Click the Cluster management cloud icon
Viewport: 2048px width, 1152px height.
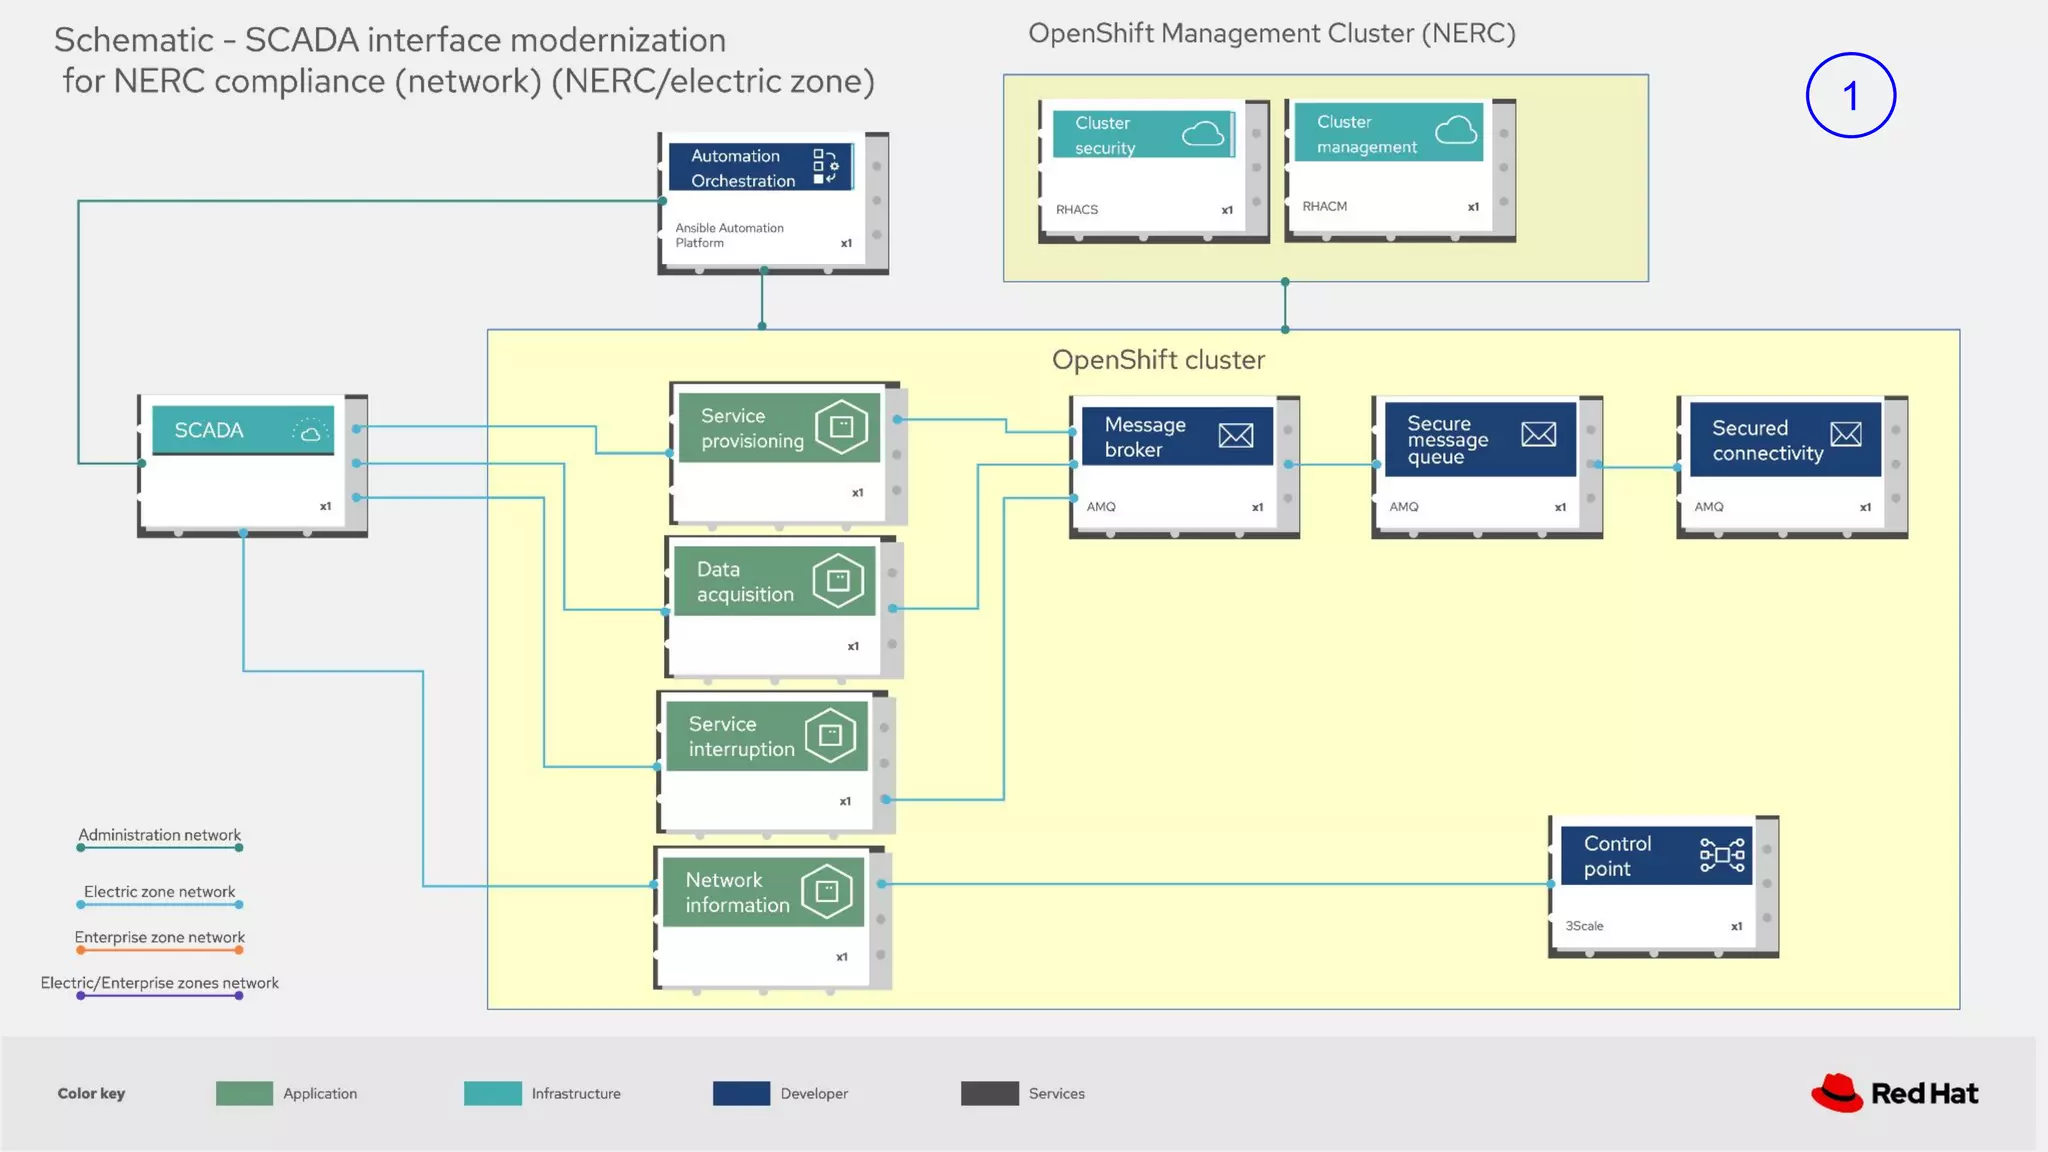(1456, 130)
